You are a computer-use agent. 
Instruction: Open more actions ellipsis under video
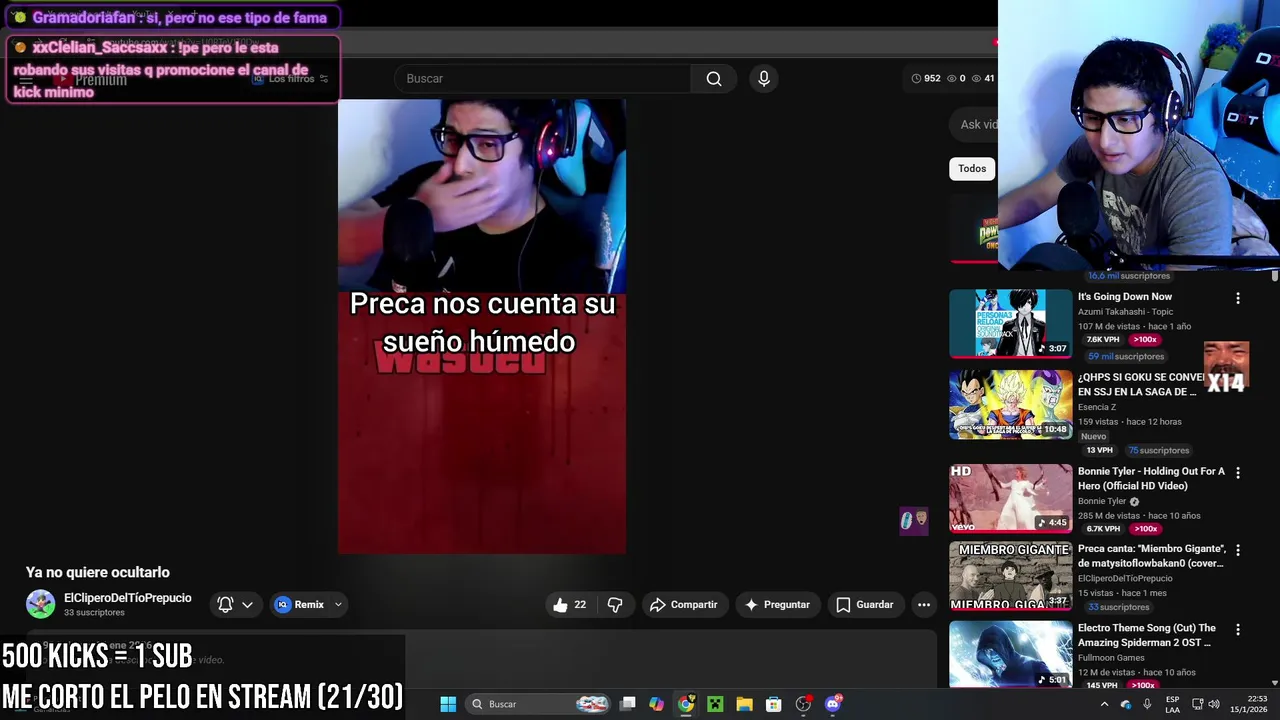click(924, 604)
